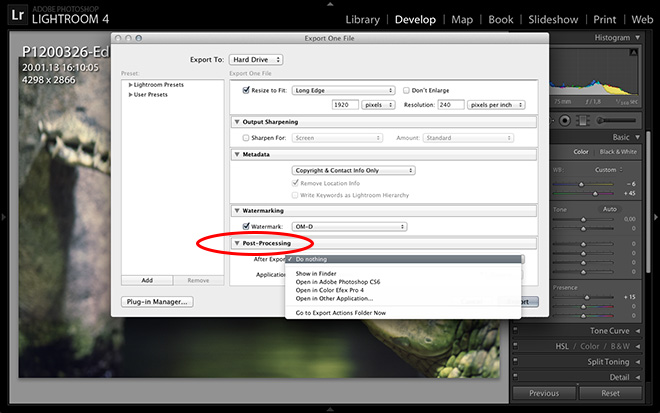Uncheck the Resize to Fit checkbox

(246, 90)
